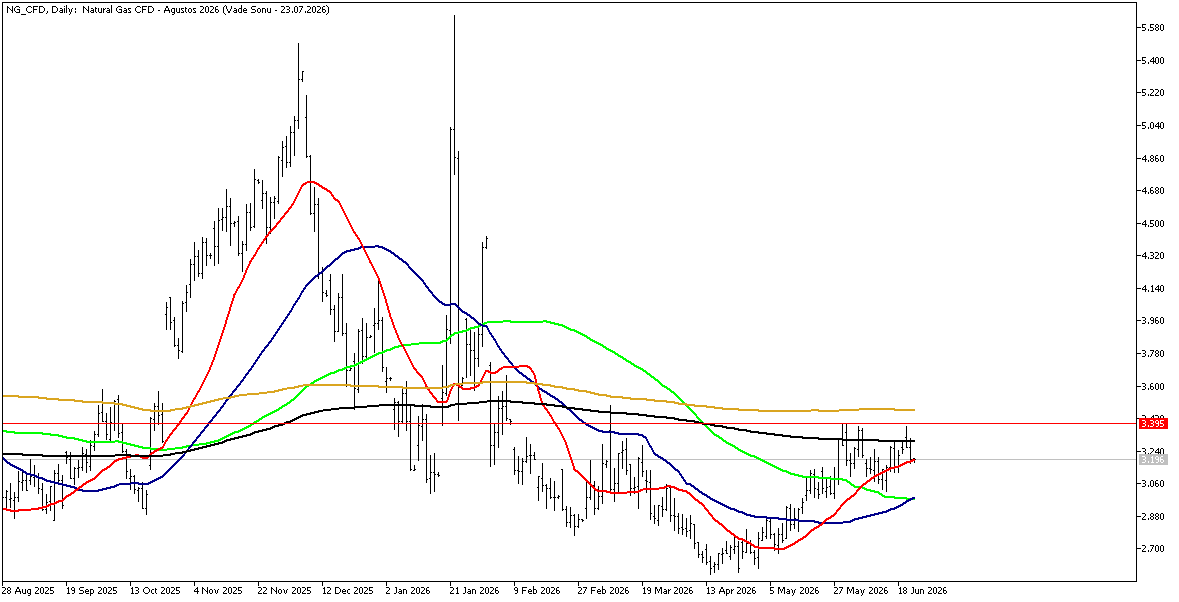Pick the 4.680 price axis label

point(1153,191)
